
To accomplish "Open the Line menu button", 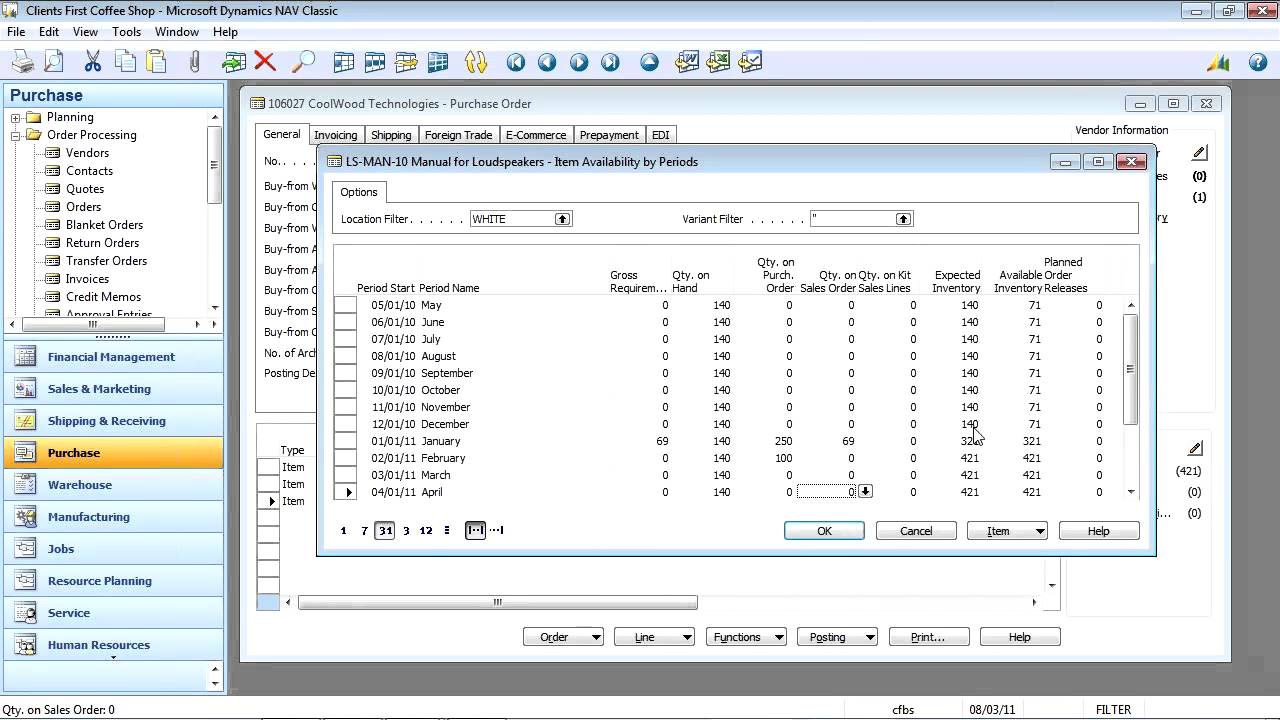I will tap(654, 637).
